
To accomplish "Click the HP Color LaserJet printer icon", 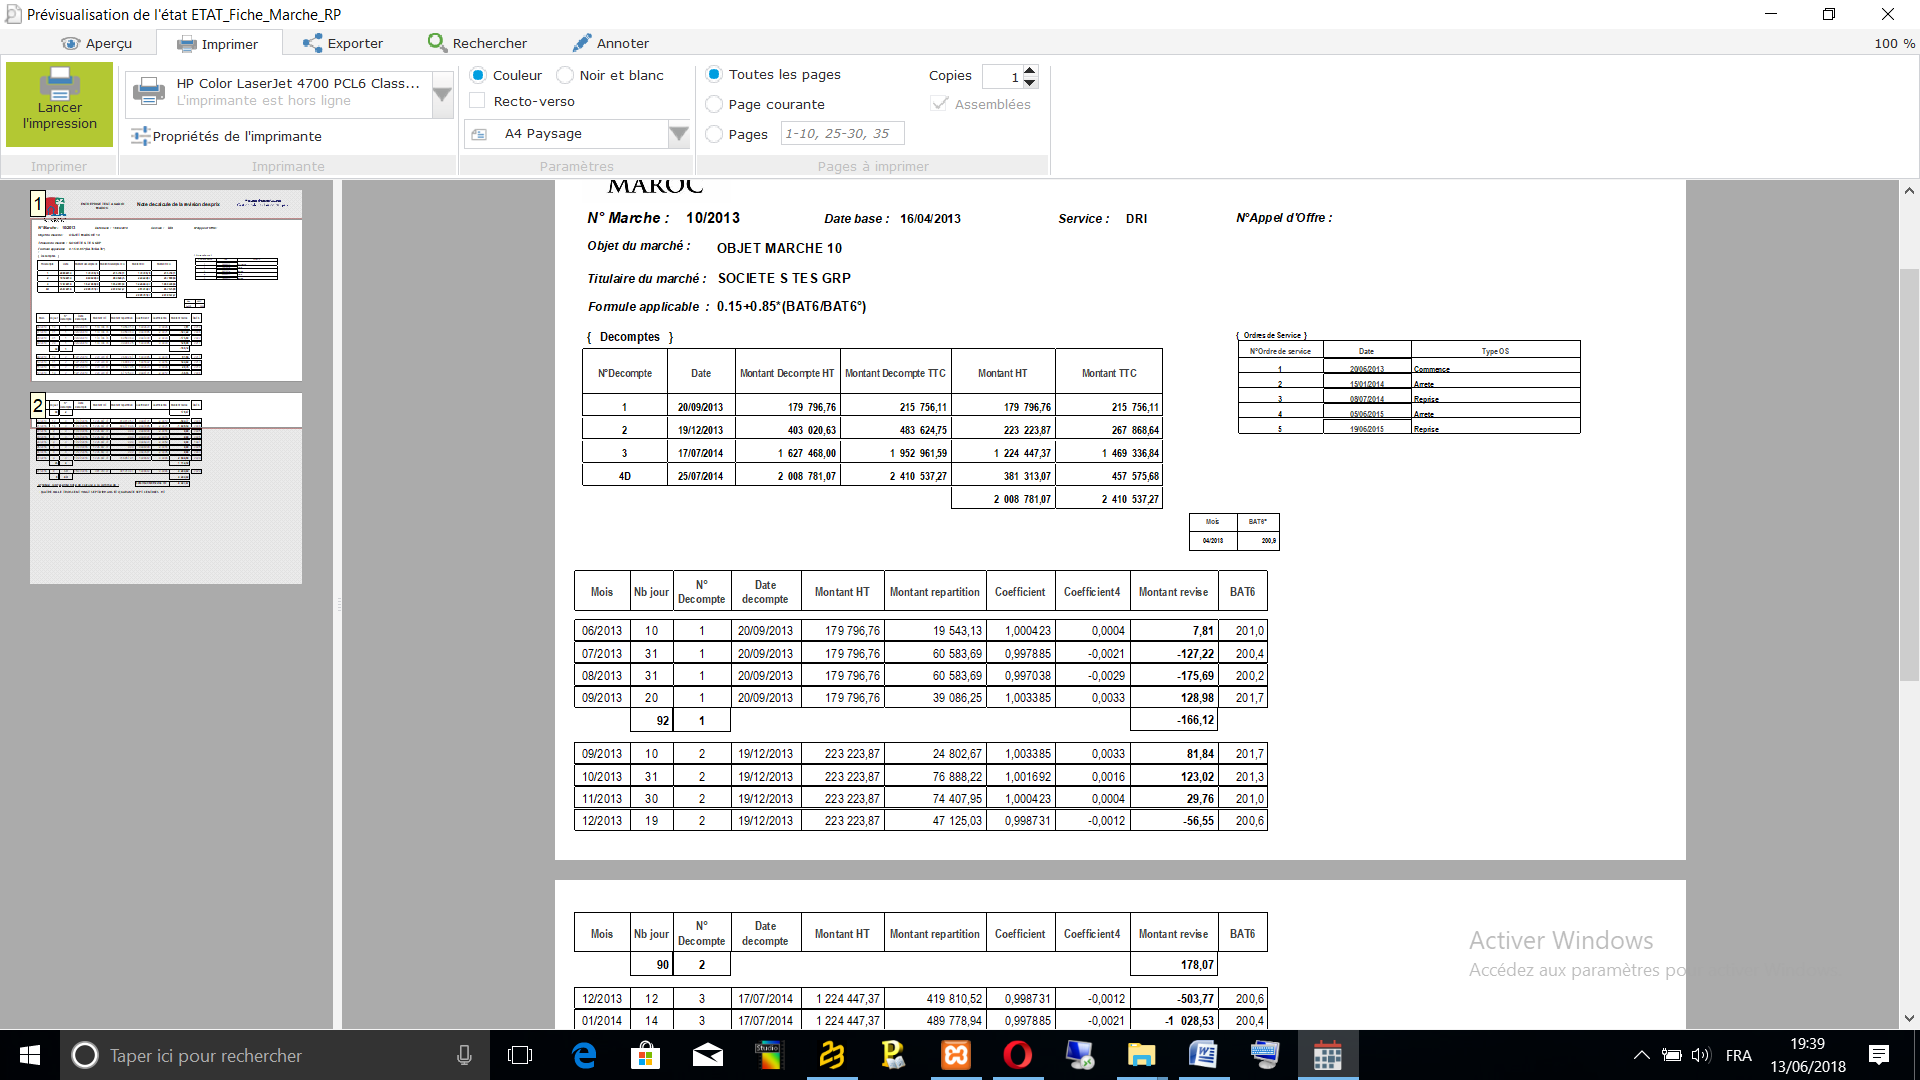I will [149, 92].
